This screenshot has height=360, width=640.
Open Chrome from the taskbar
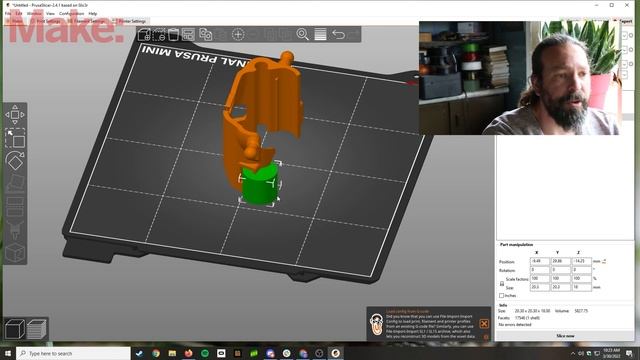point(156,353)
